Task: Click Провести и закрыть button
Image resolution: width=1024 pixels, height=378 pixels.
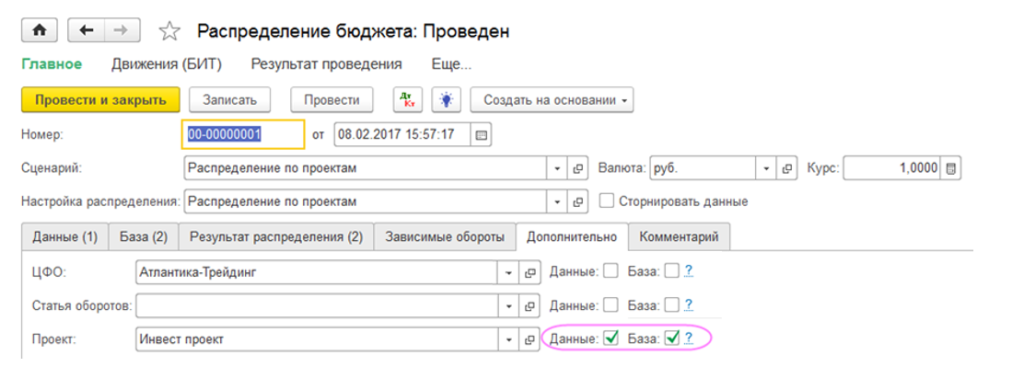Action: (101, 100)
